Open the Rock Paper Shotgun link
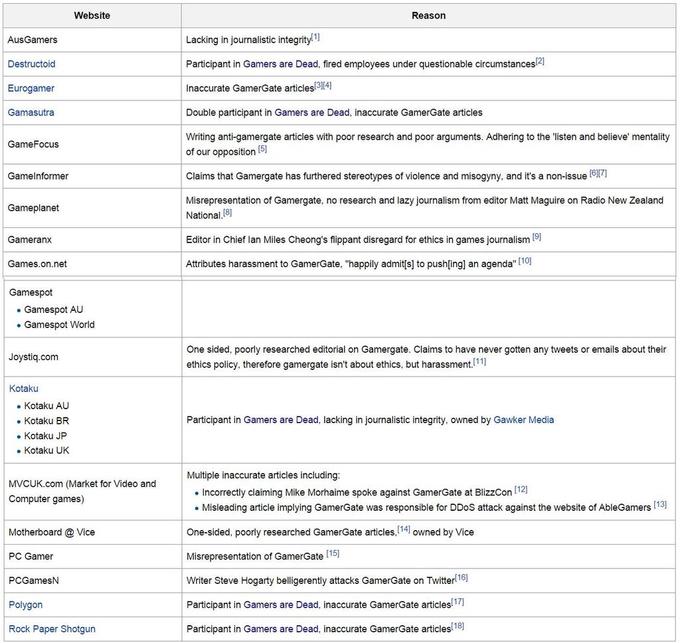The height and width of the screenshot is (643, 680). [52, 629]
